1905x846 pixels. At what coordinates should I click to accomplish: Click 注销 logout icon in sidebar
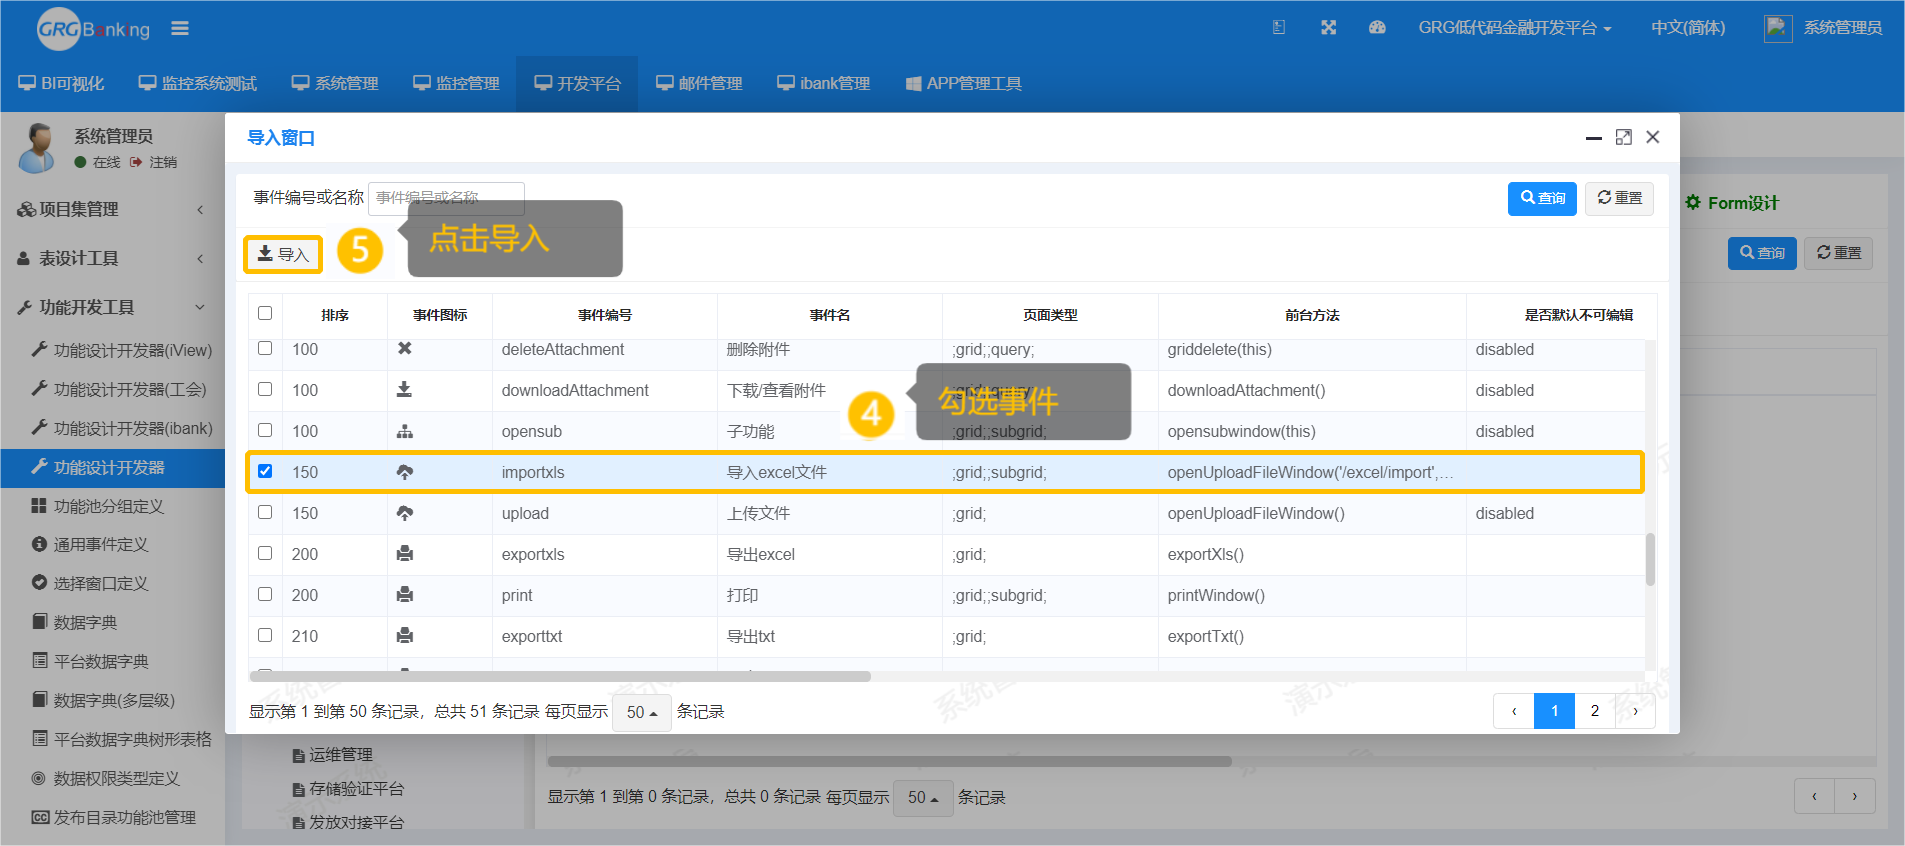[x=136, y=162]
